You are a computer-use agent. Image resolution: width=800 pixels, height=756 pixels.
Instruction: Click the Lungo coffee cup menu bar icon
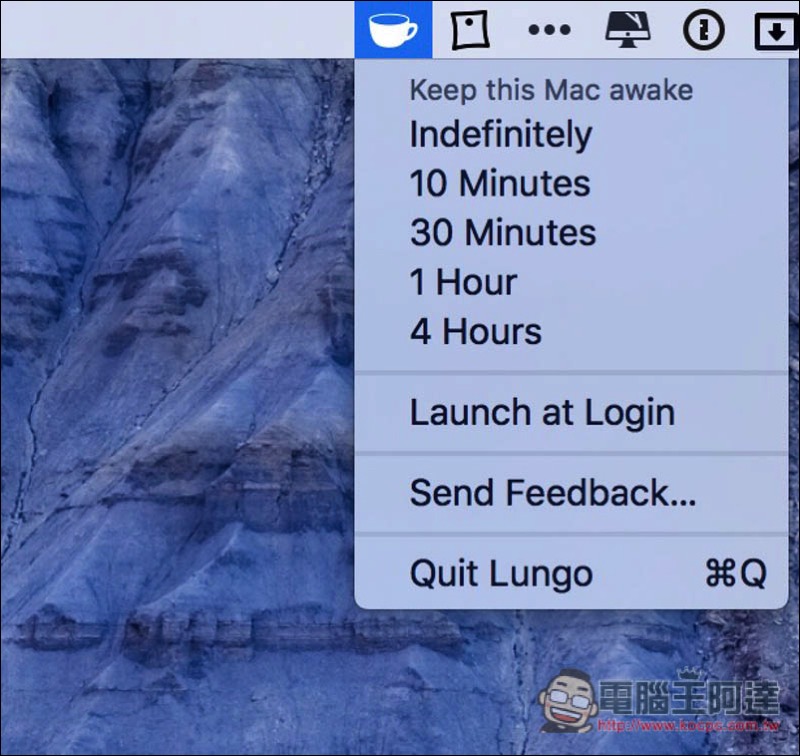393,30
